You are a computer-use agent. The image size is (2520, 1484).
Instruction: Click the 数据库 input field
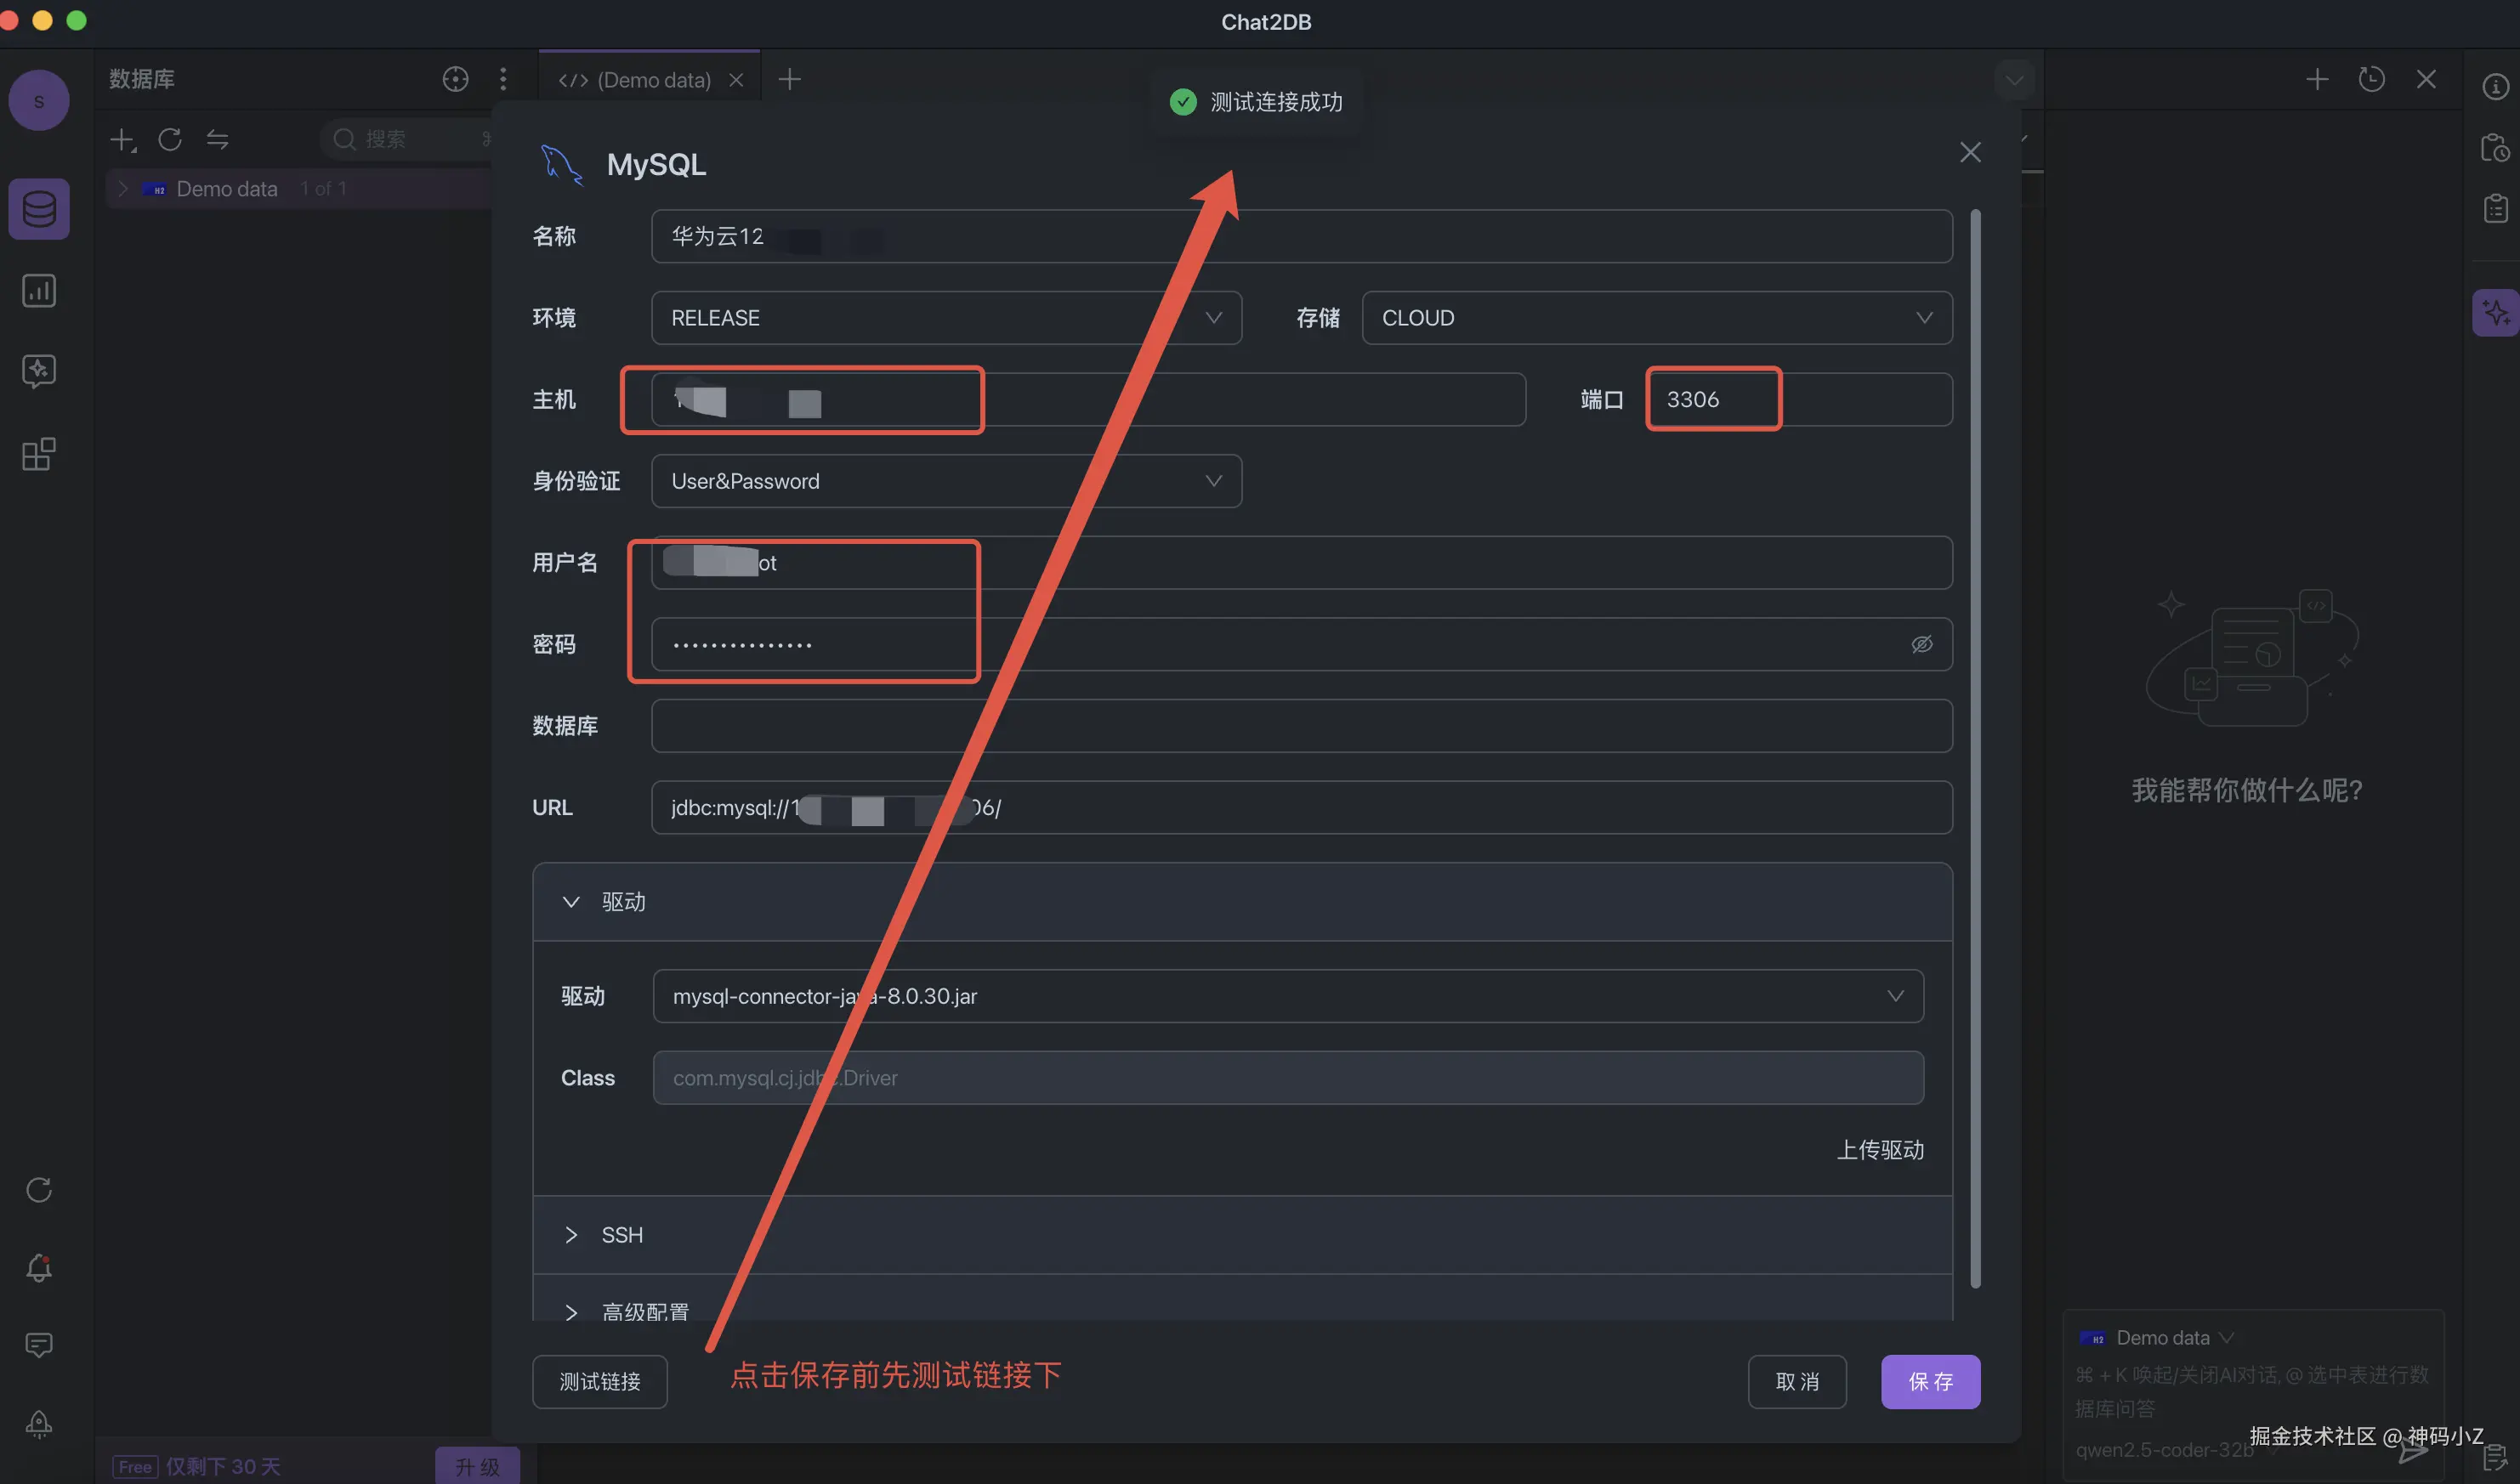[x=1300, y=726]
